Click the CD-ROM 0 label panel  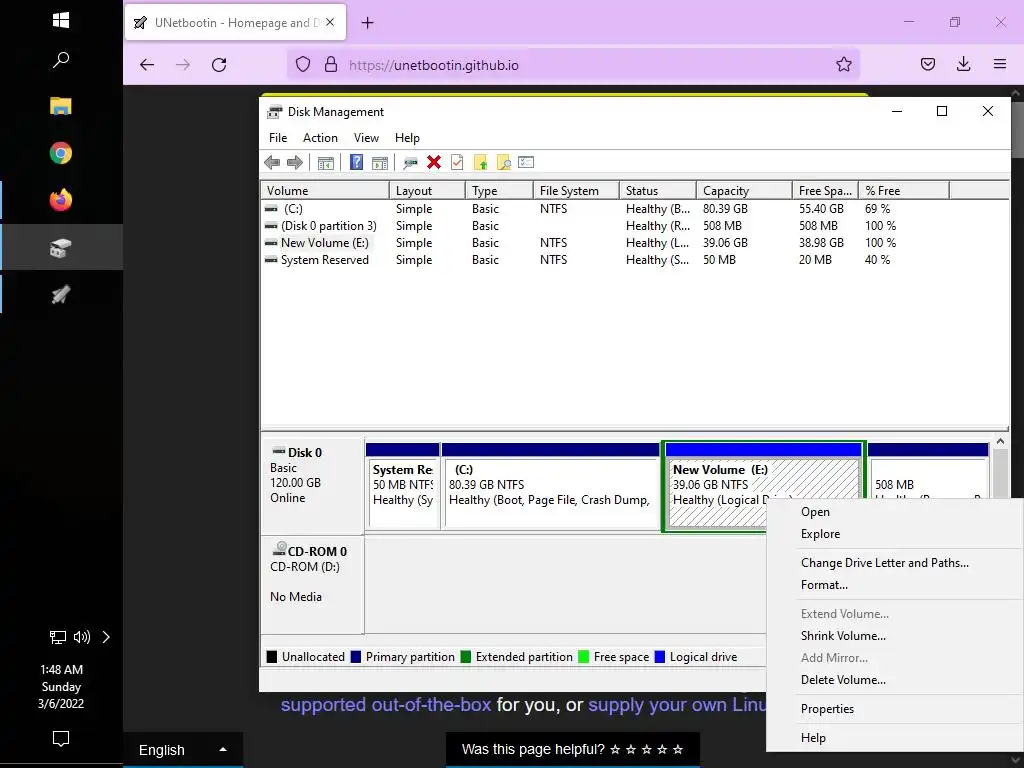(312, 584)
